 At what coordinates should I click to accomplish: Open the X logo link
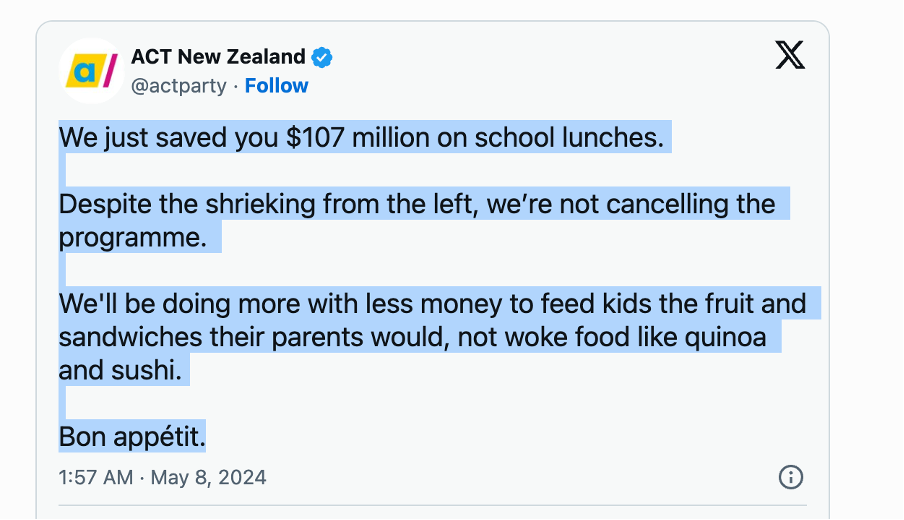[x=790, y=56]
